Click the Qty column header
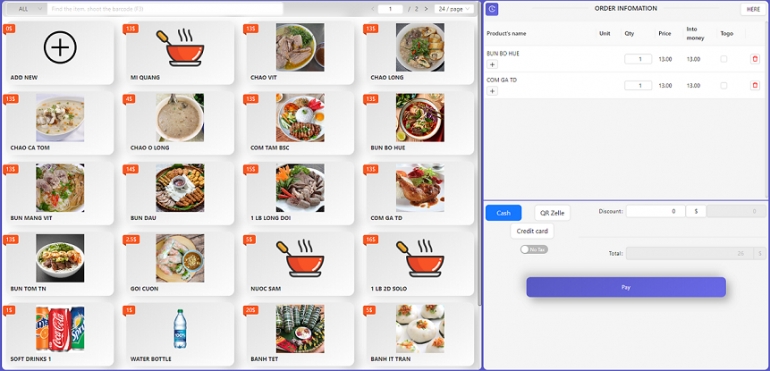 click(629, 33)
